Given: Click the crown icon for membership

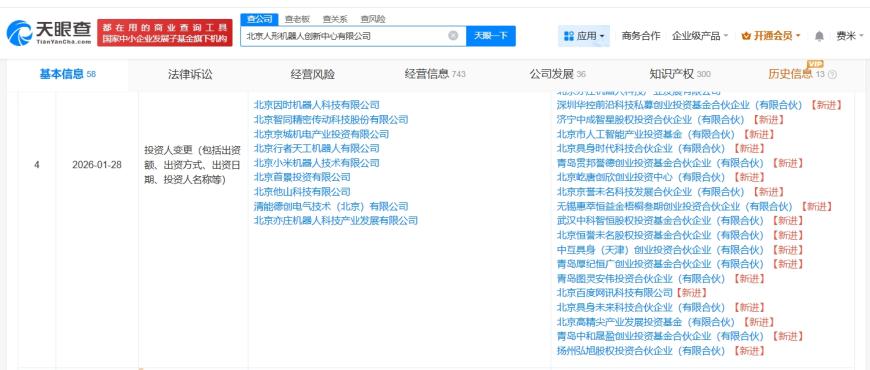Looking at the screenshot, I should click(746, 36).
